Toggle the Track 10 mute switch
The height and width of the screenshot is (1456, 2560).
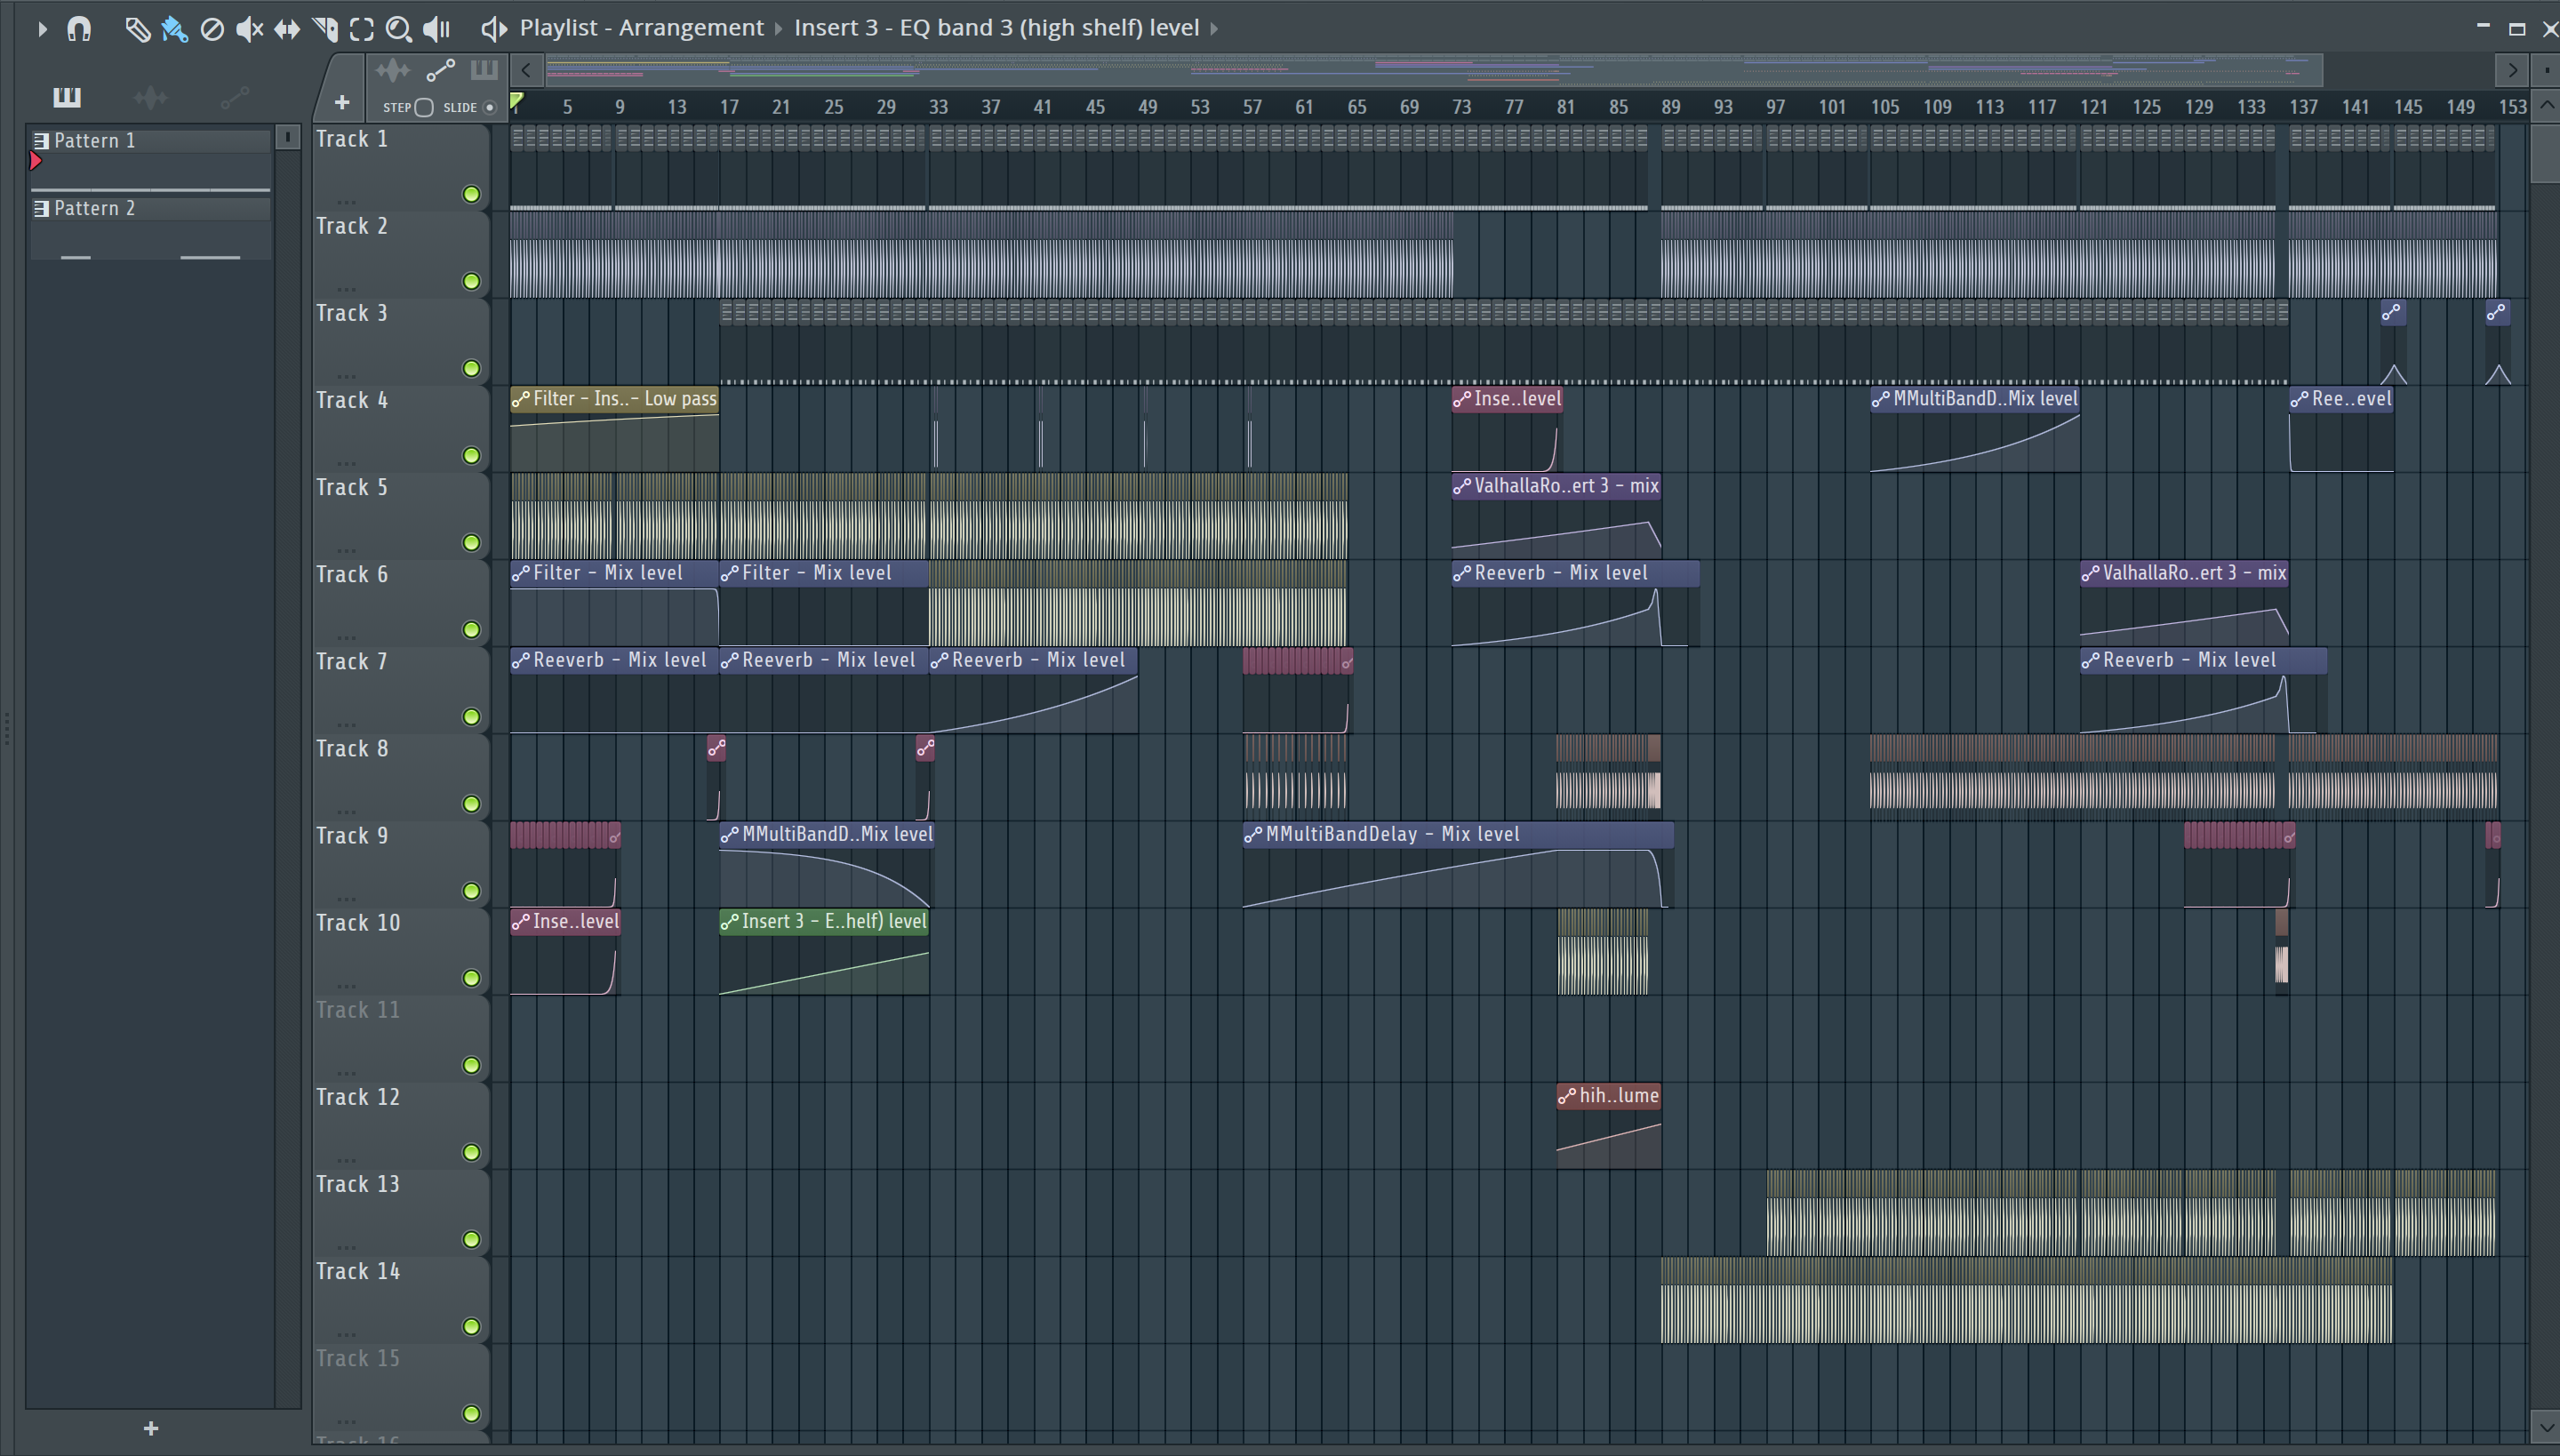(x=471, y=978)
